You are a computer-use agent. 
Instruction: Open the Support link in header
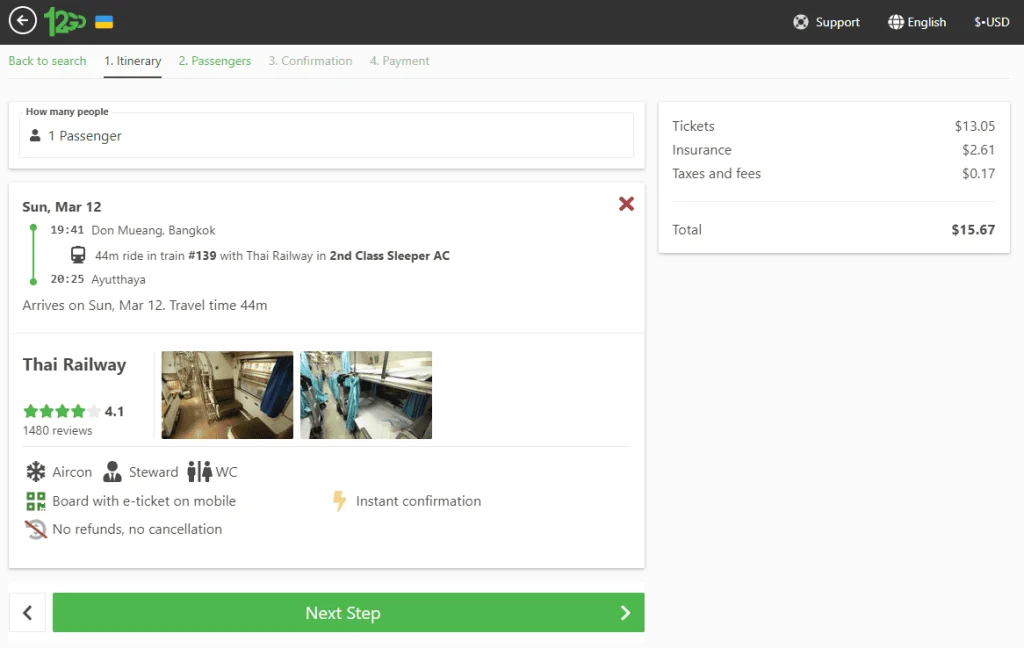827,22
